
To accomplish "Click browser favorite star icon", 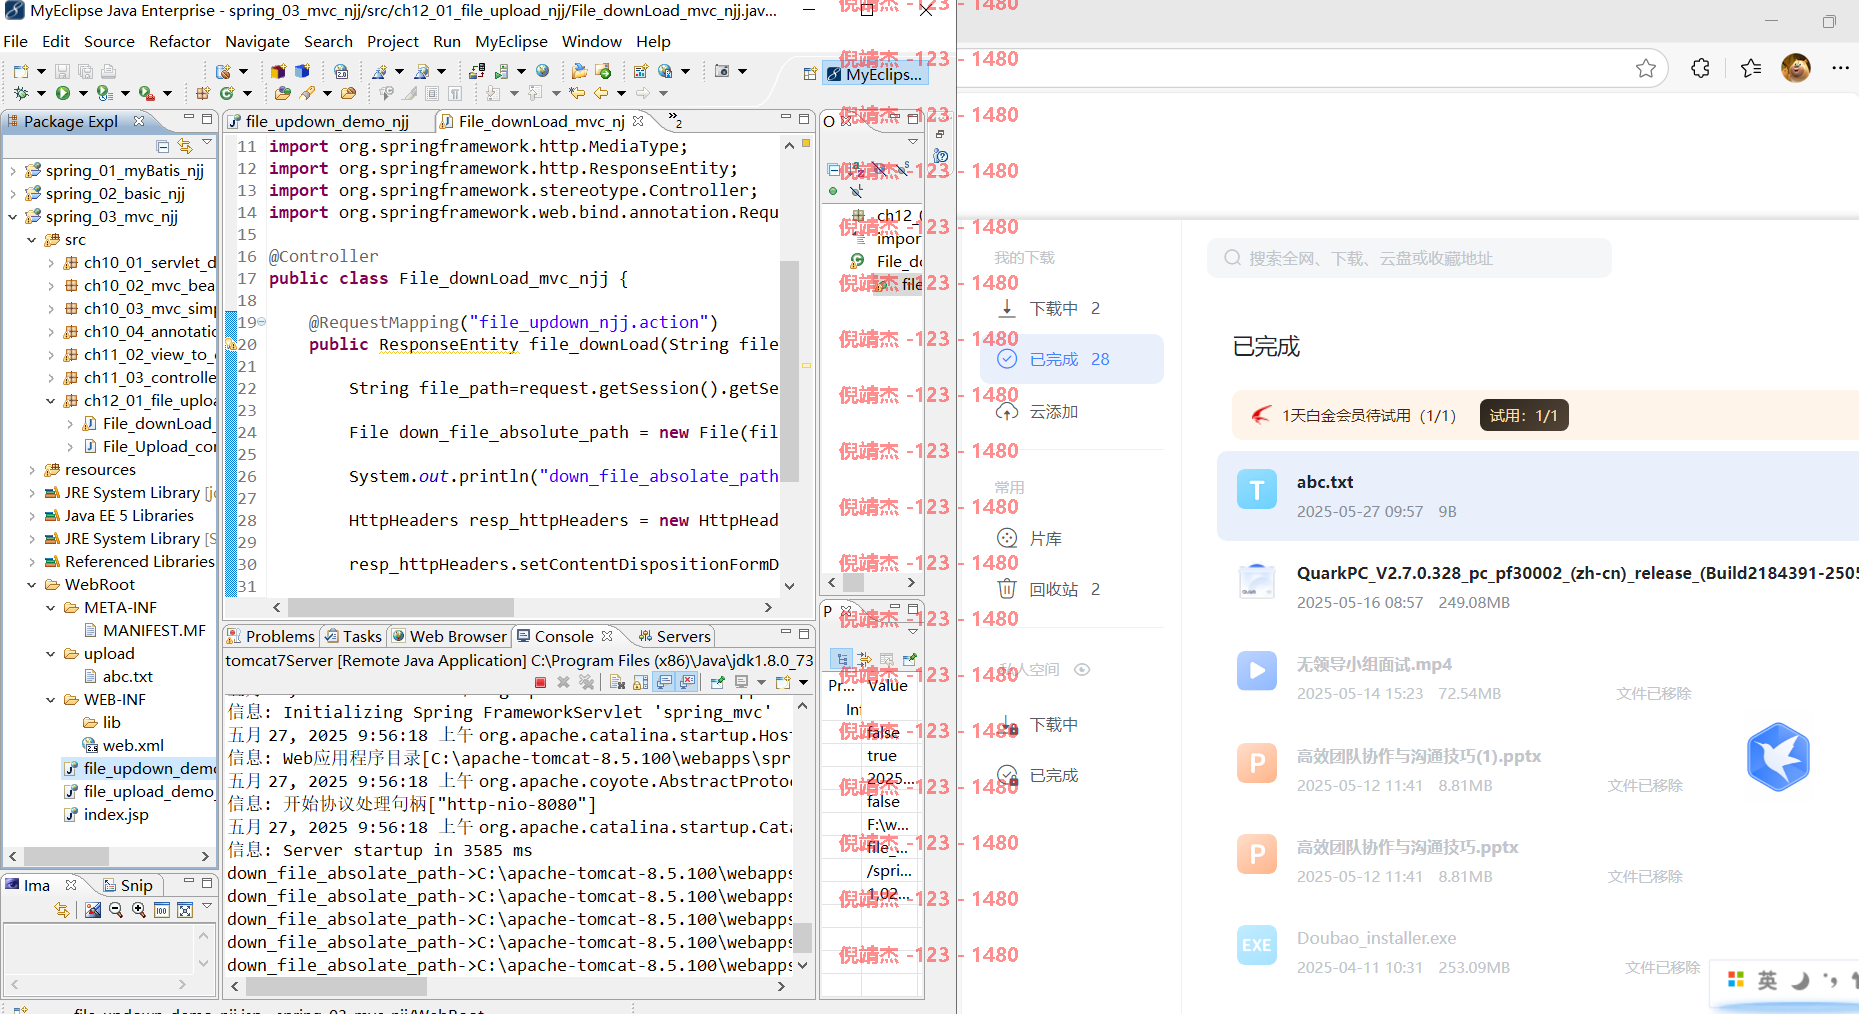I will click(x=1646, y=68).
